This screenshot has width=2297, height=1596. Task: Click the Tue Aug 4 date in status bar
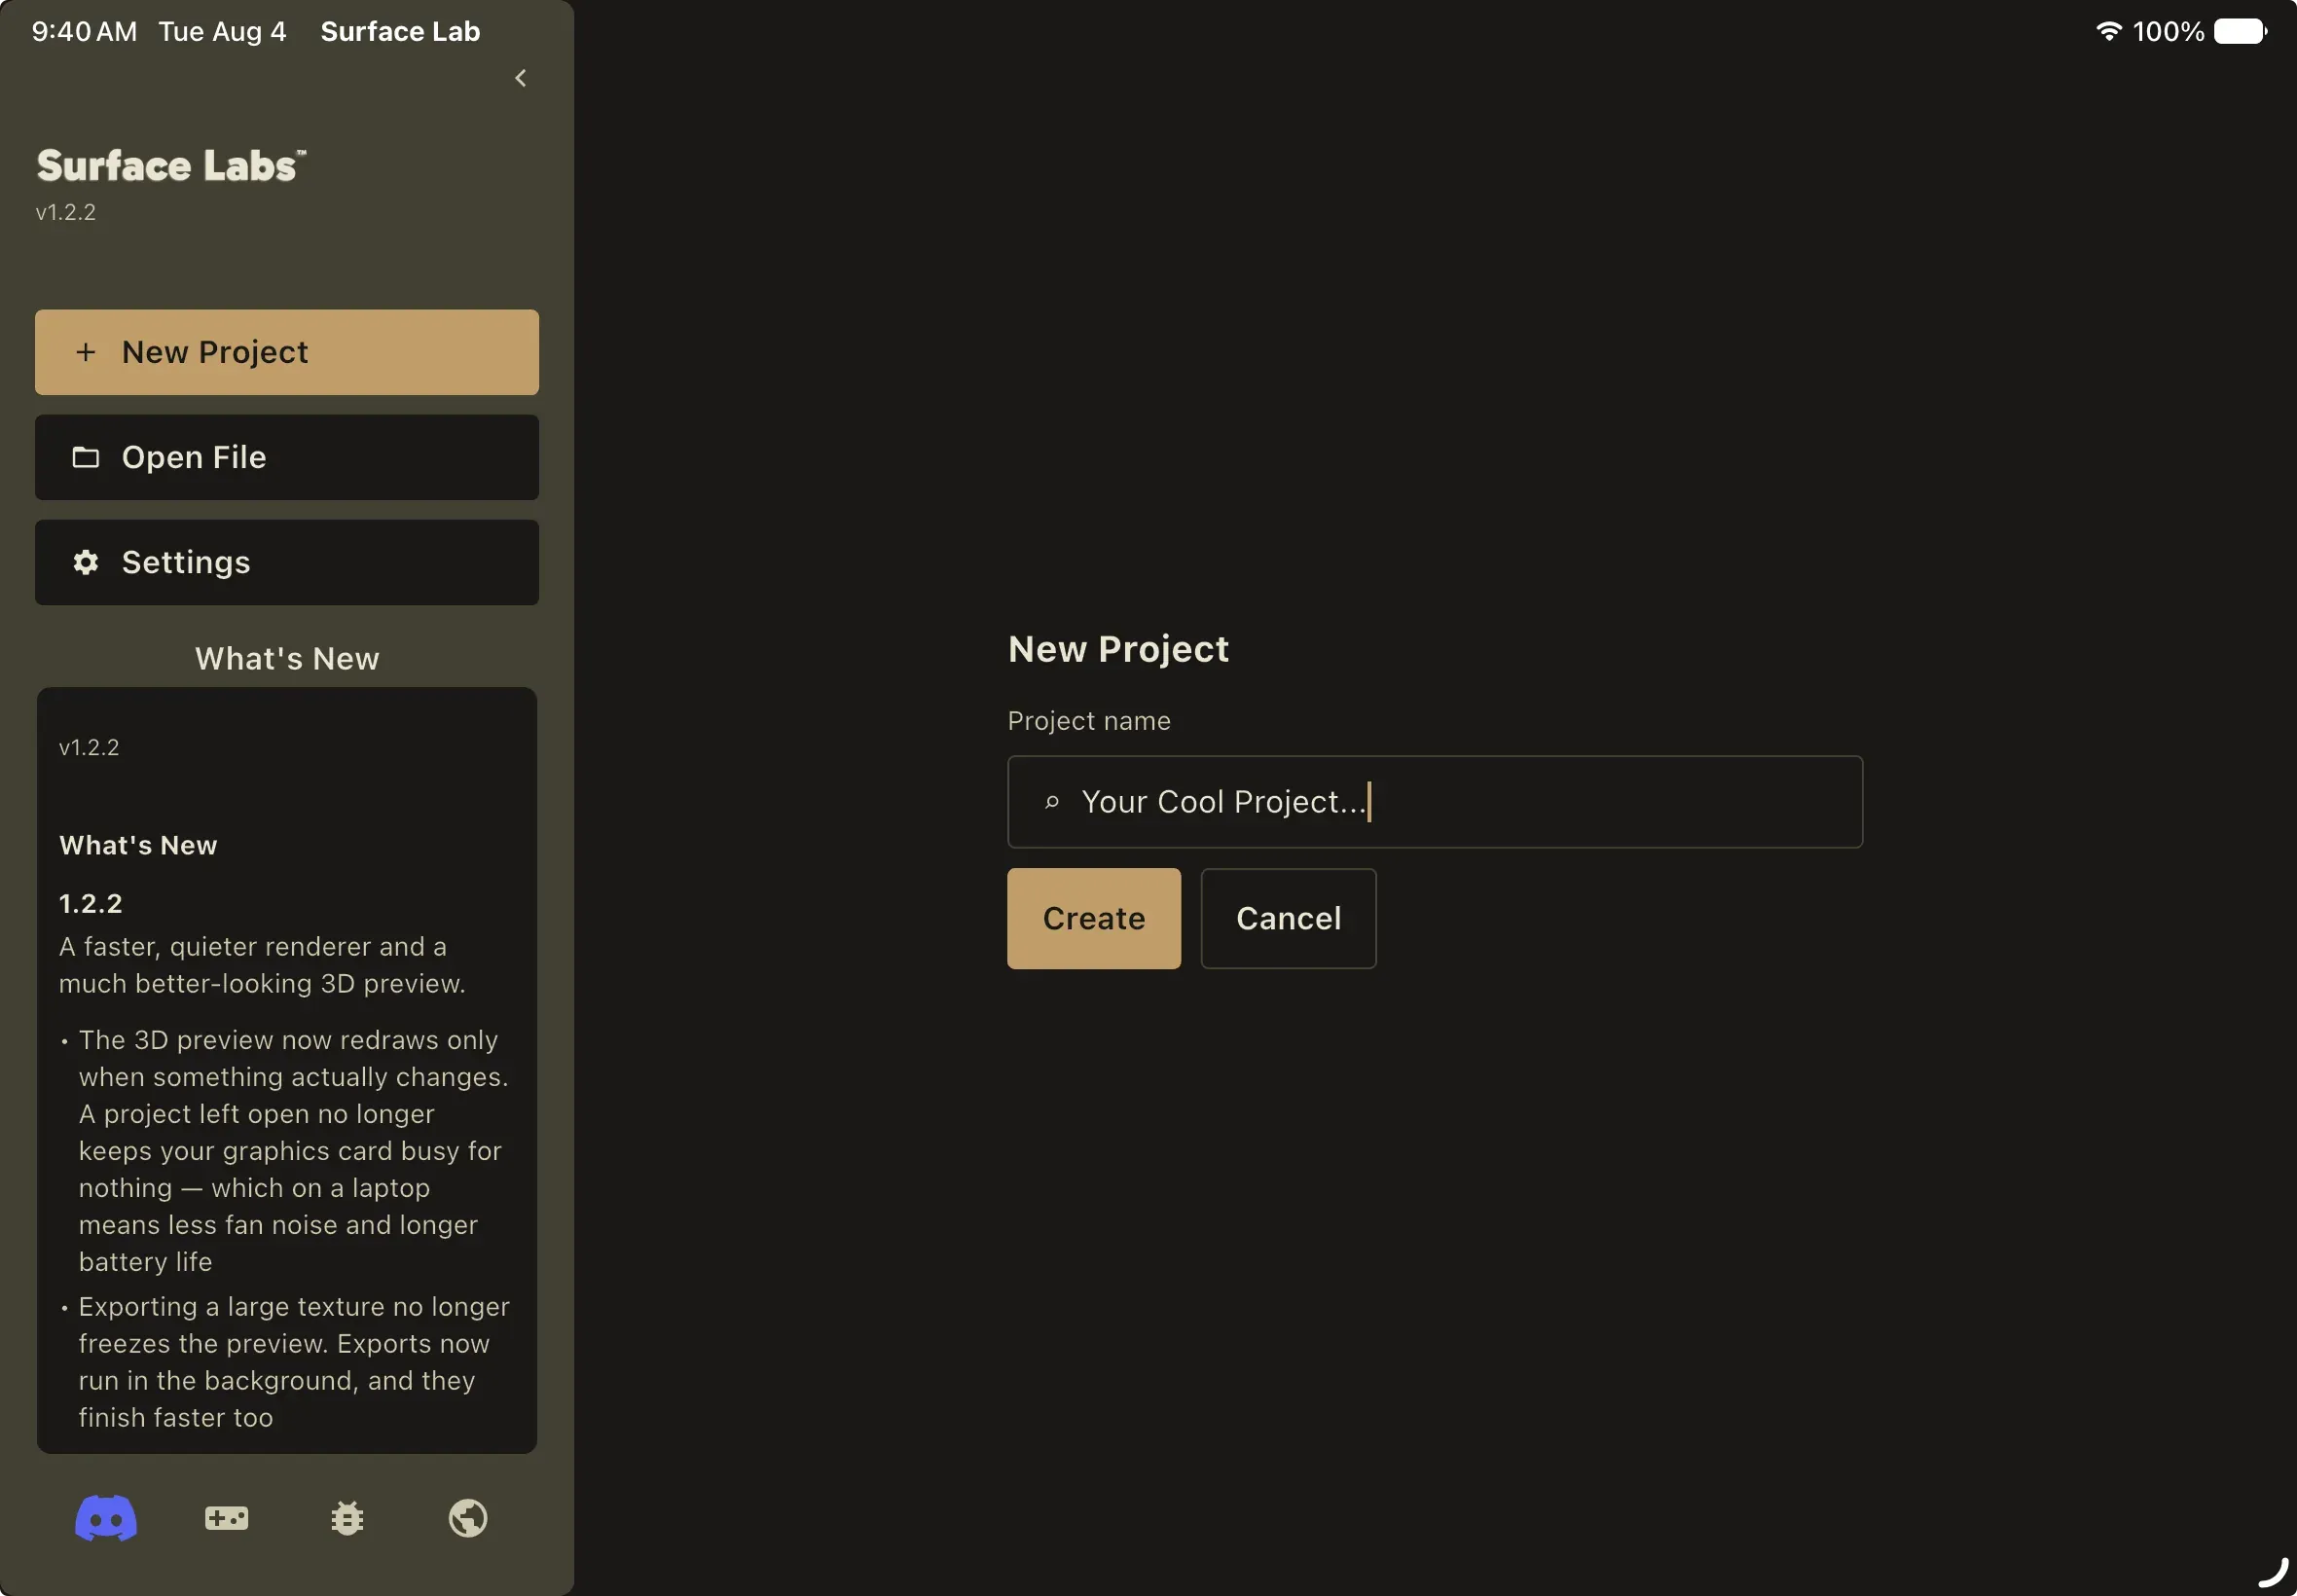(x=222, y=31)
